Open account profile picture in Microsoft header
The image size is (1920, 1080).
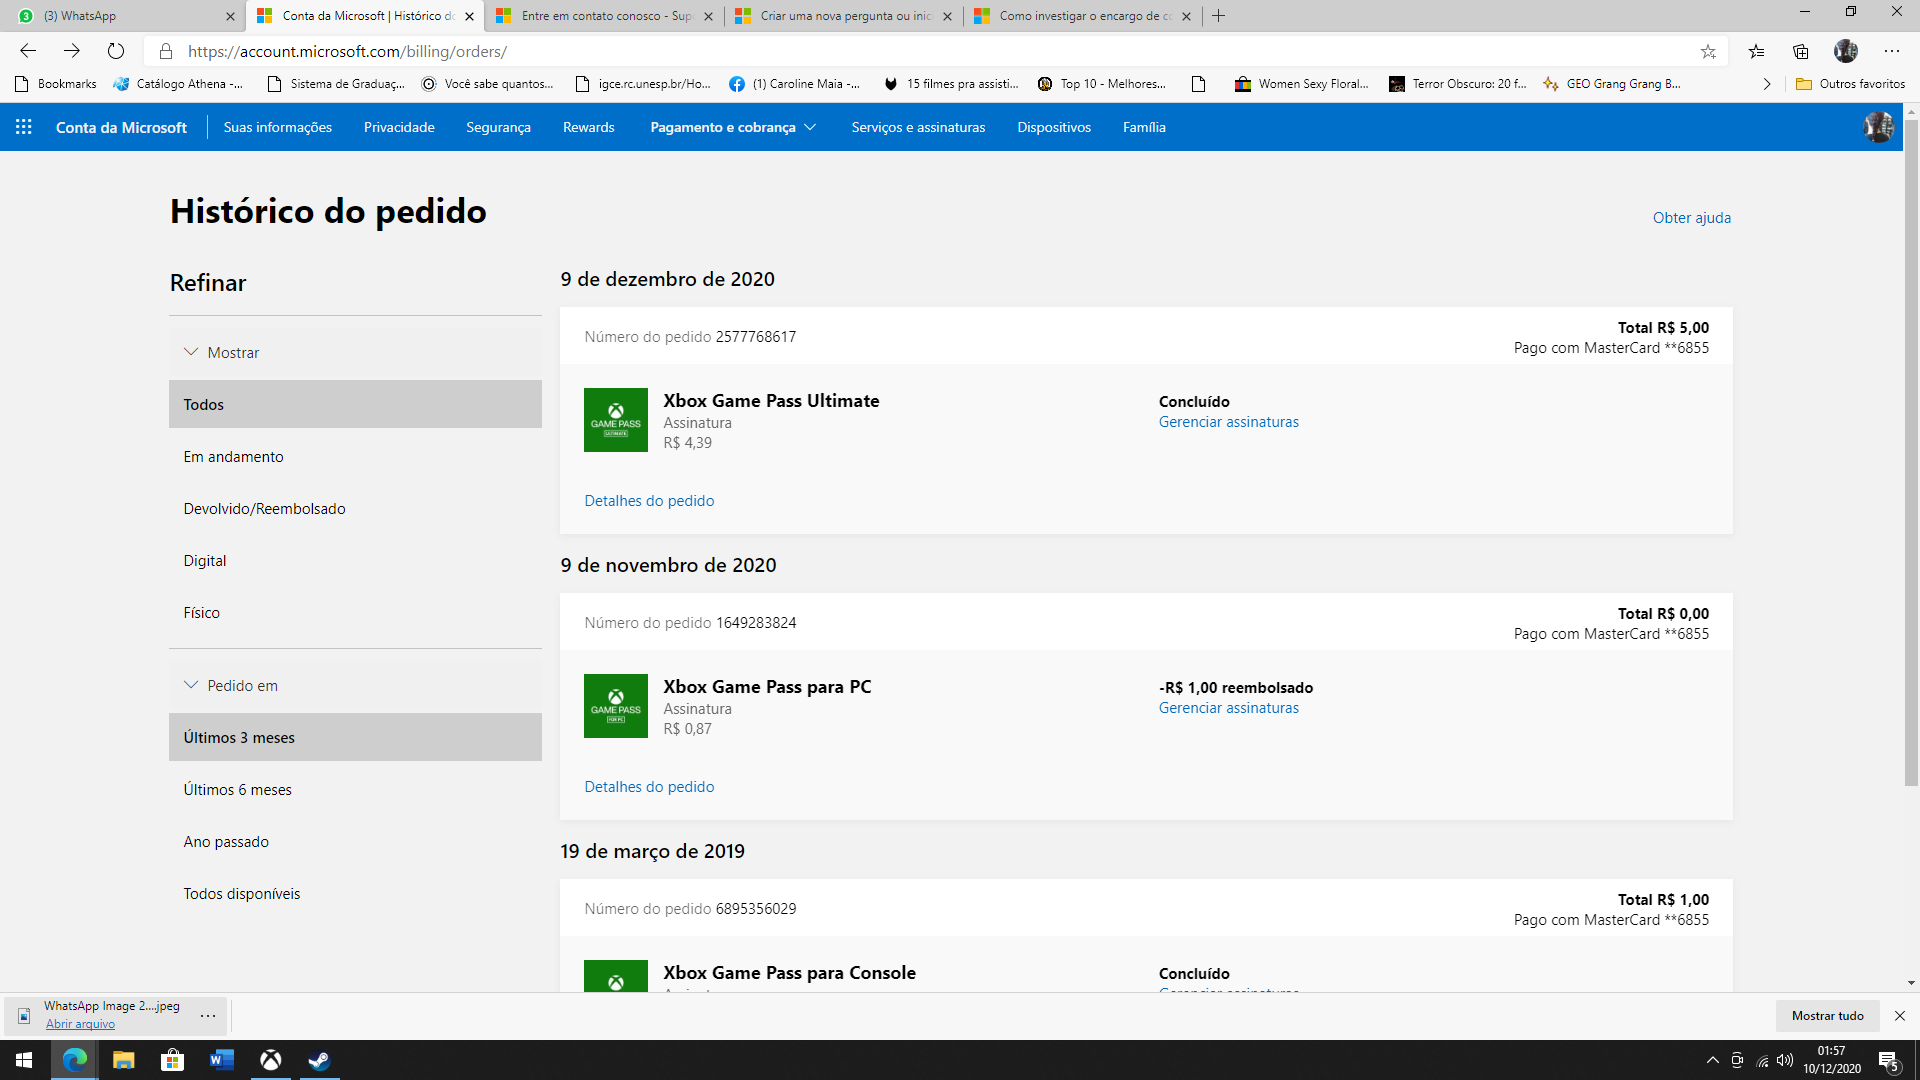[1878, 127]
